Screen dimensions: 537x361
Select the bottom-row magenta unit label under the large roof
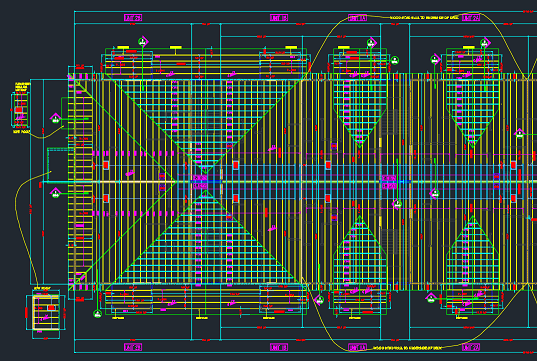point(133,347)
